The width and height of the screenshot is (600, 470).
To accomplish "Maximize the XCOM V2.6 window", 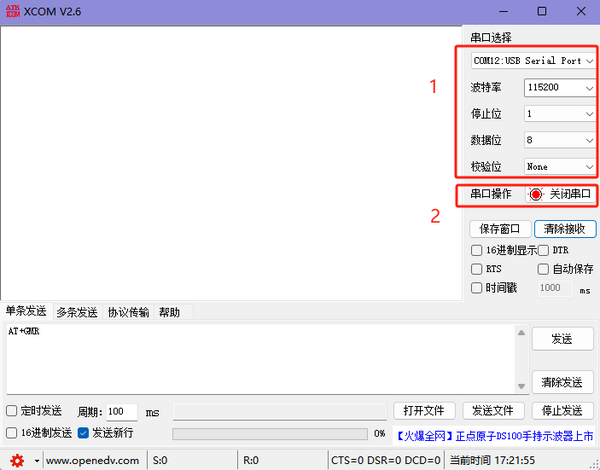I will pyautogui.click(x=542, y=11).
